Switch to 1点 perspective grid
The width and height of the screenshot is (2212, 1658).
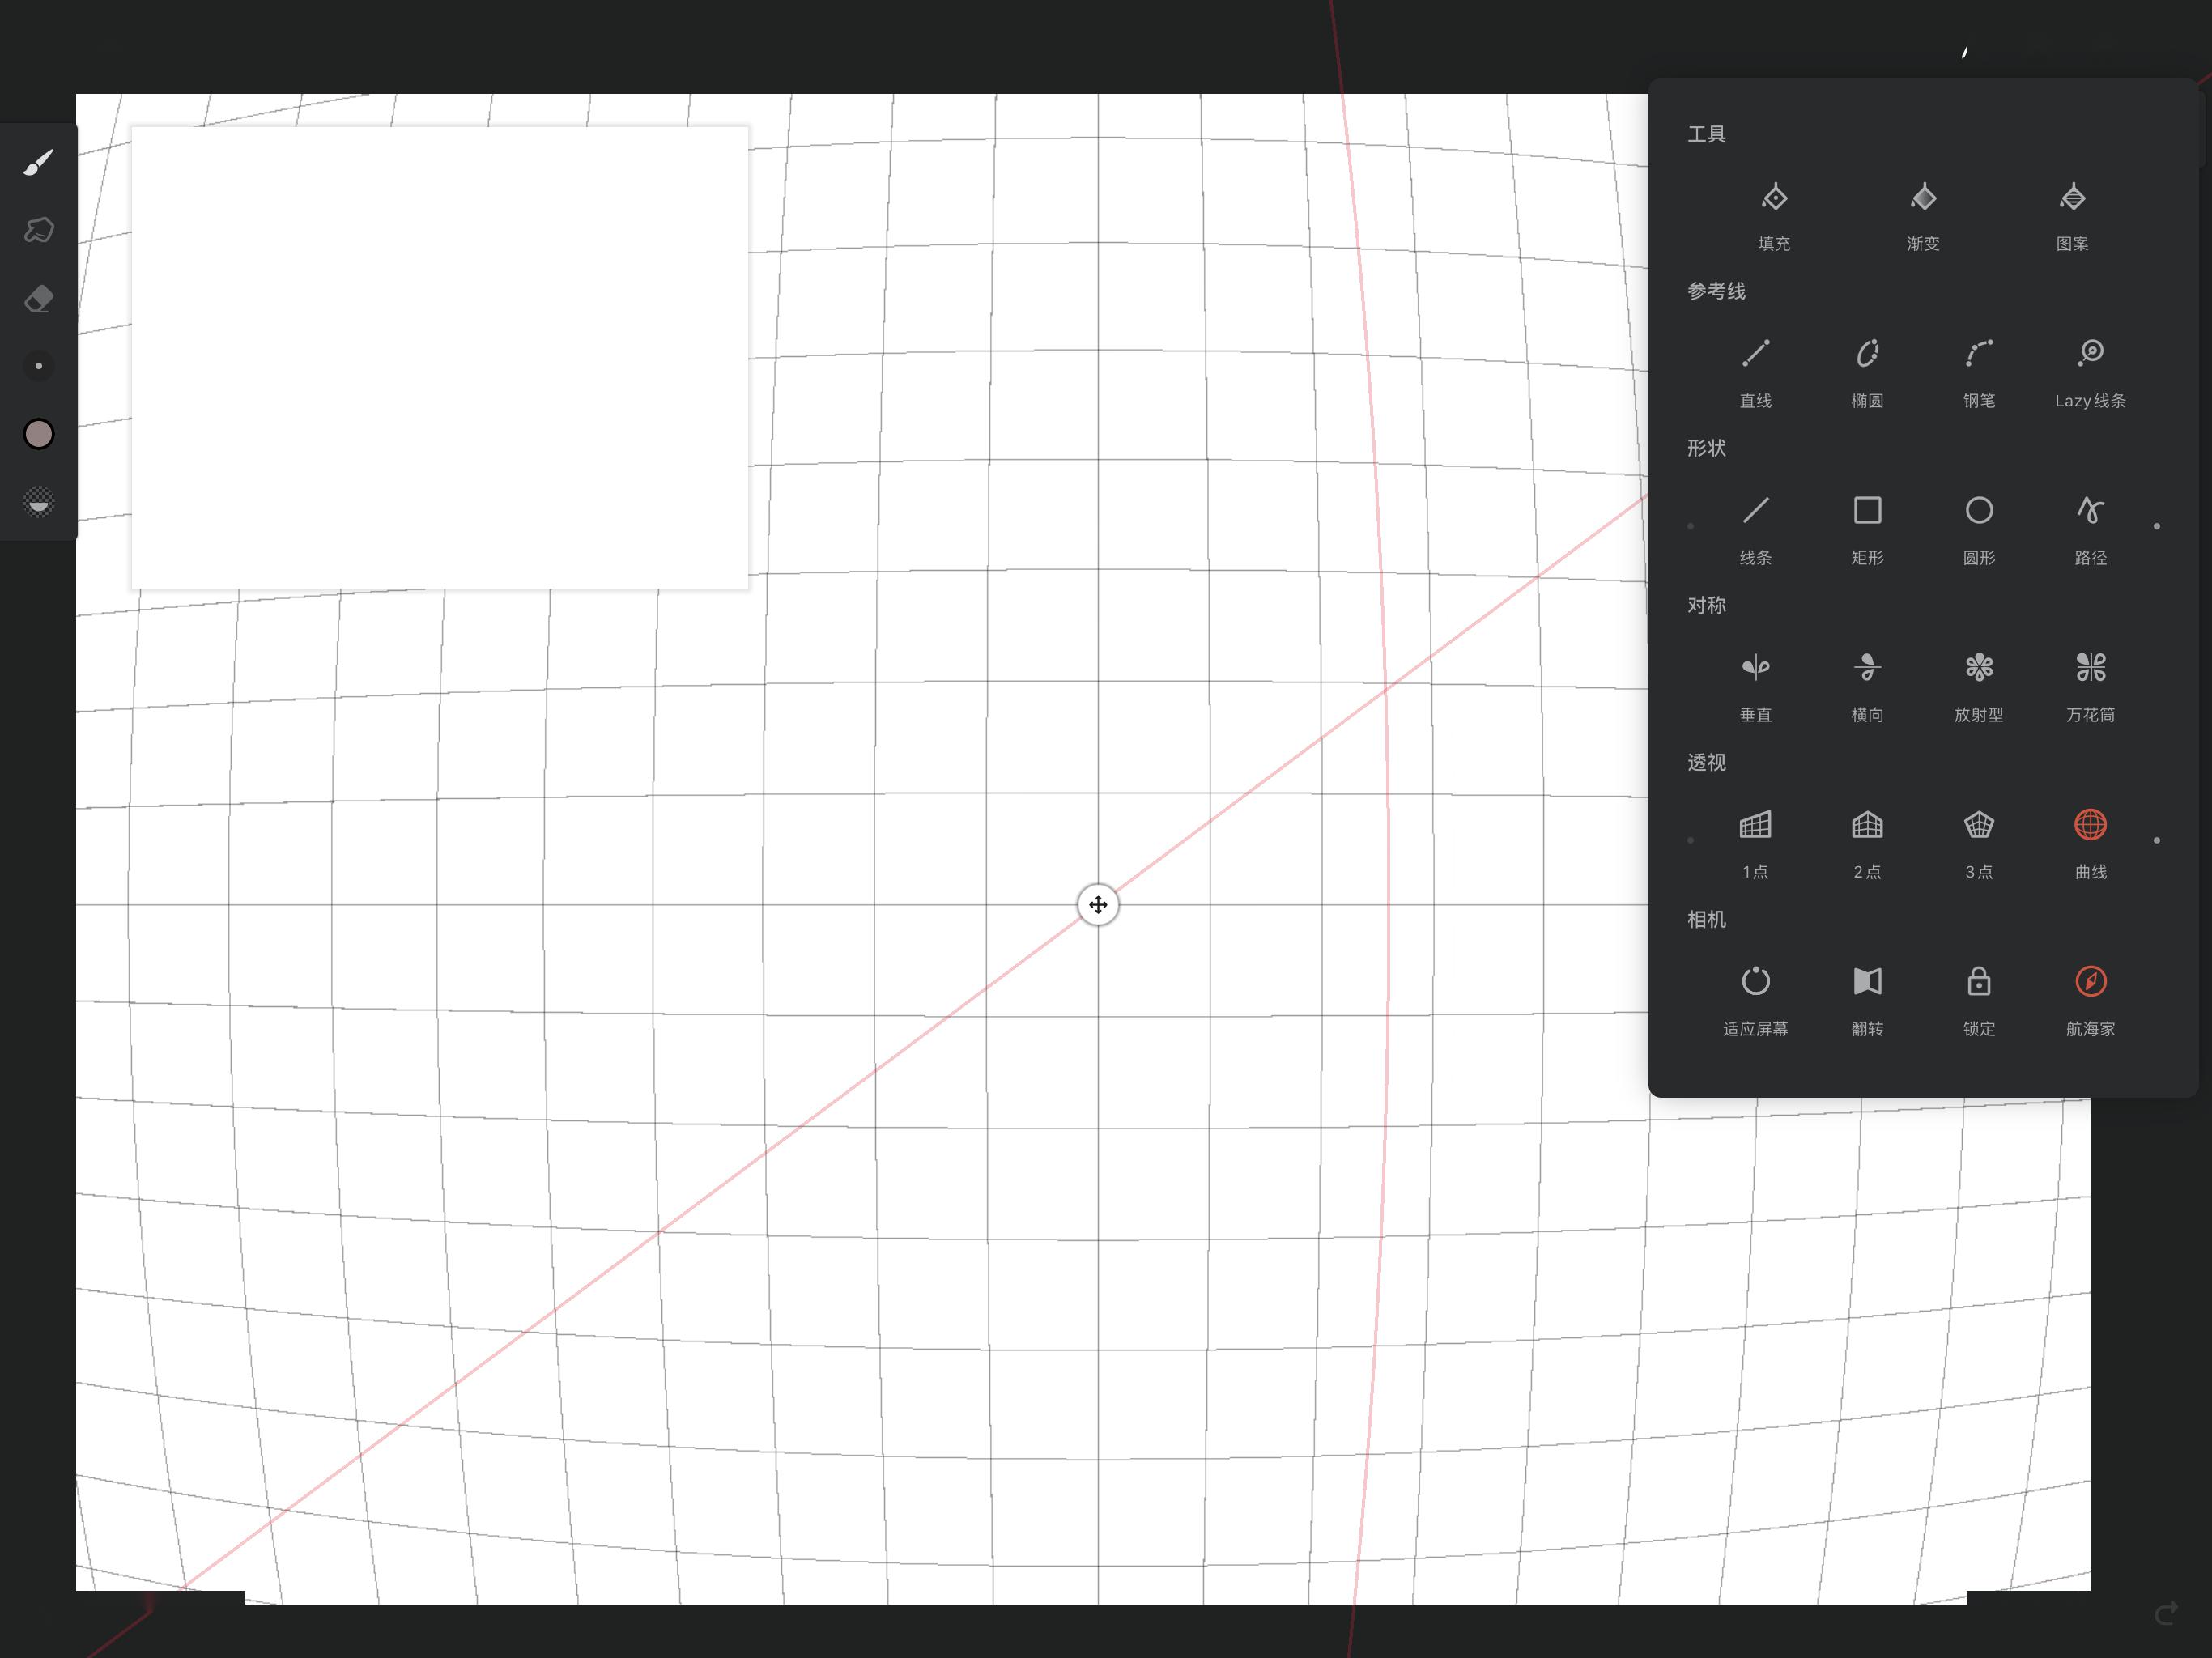[x=1755, y=843]
